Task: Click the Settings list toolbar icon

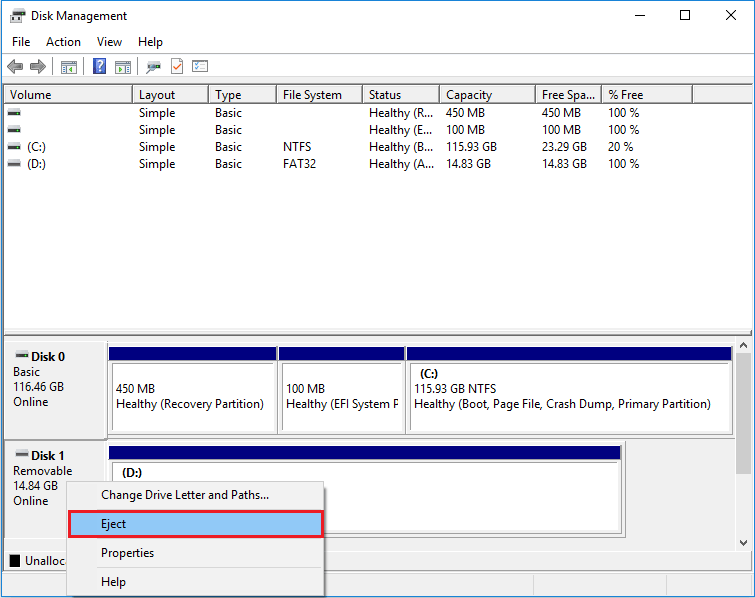Action: [200, 66]
